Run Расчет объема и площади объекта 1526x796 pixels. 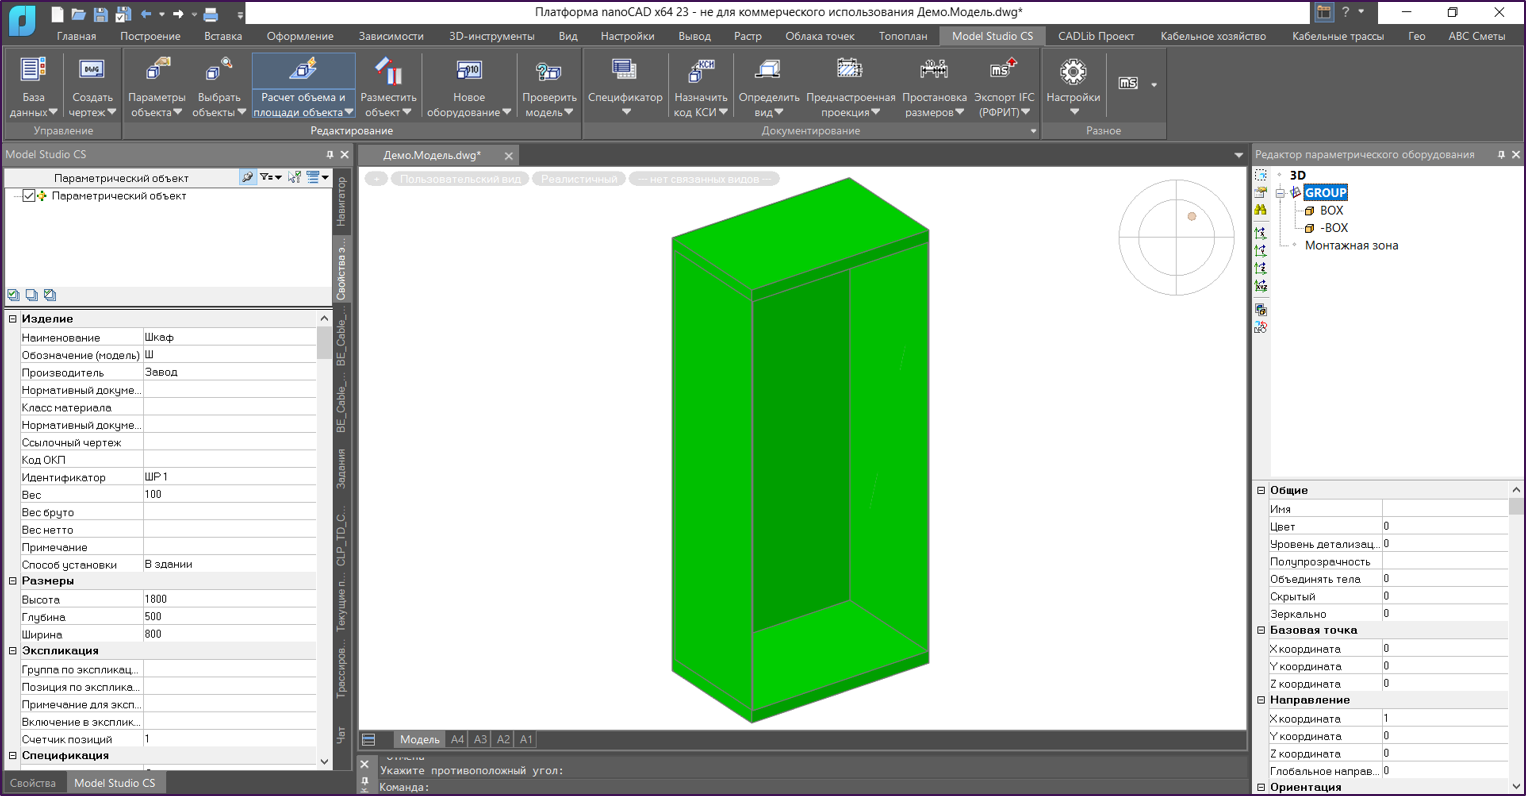click(x=303, y=87)
